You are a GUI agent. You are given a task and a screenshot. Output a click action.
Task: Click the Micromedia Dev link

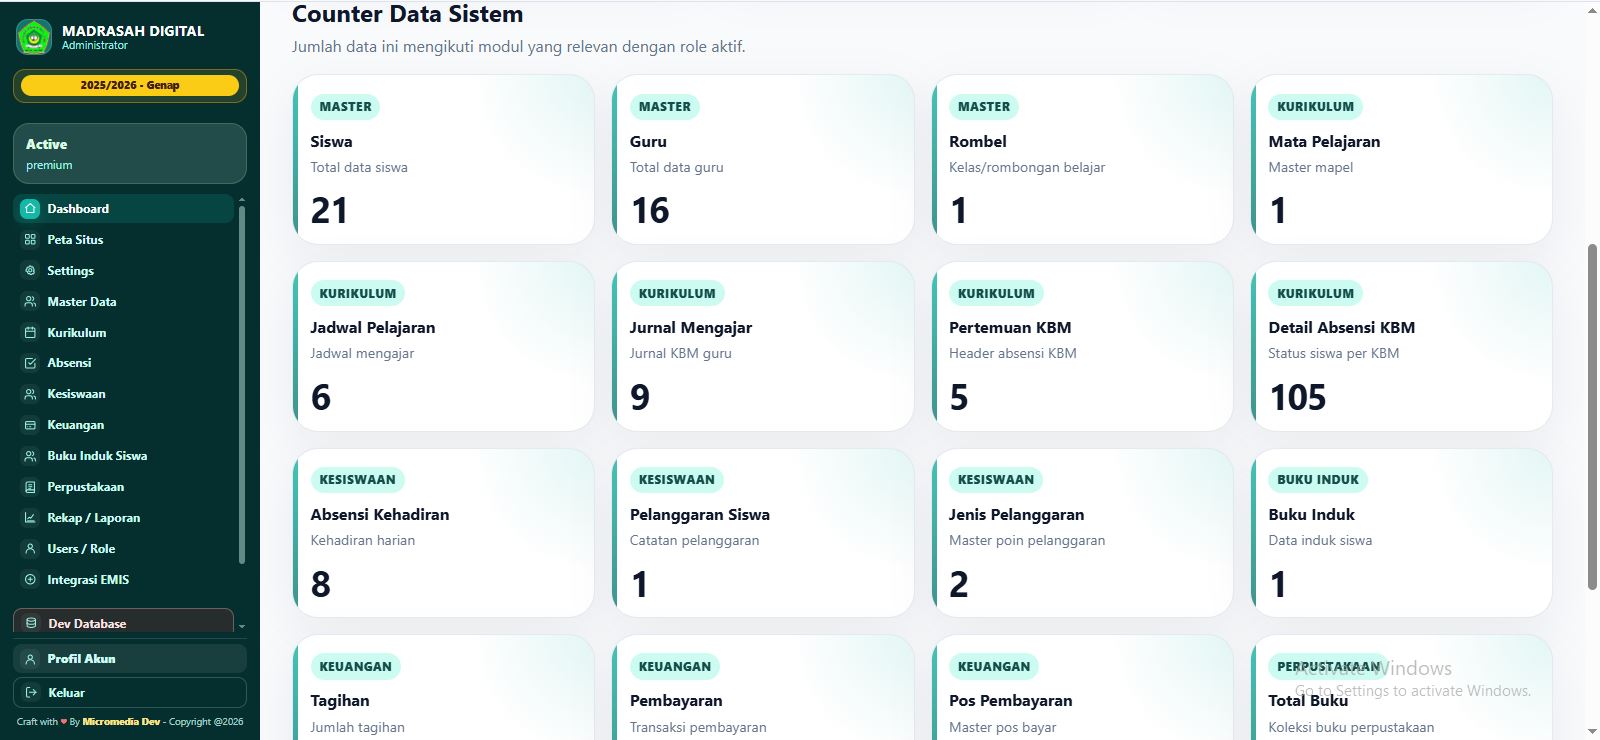tap(121, 722)
